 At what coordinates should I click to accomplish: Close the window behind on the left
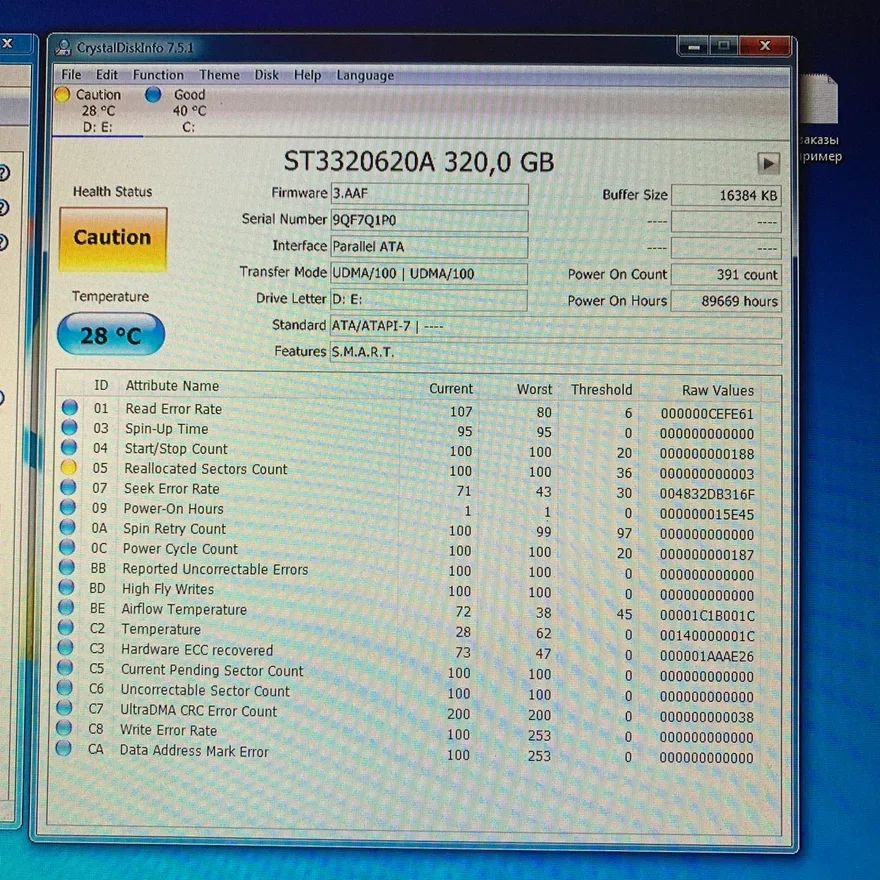8,43
